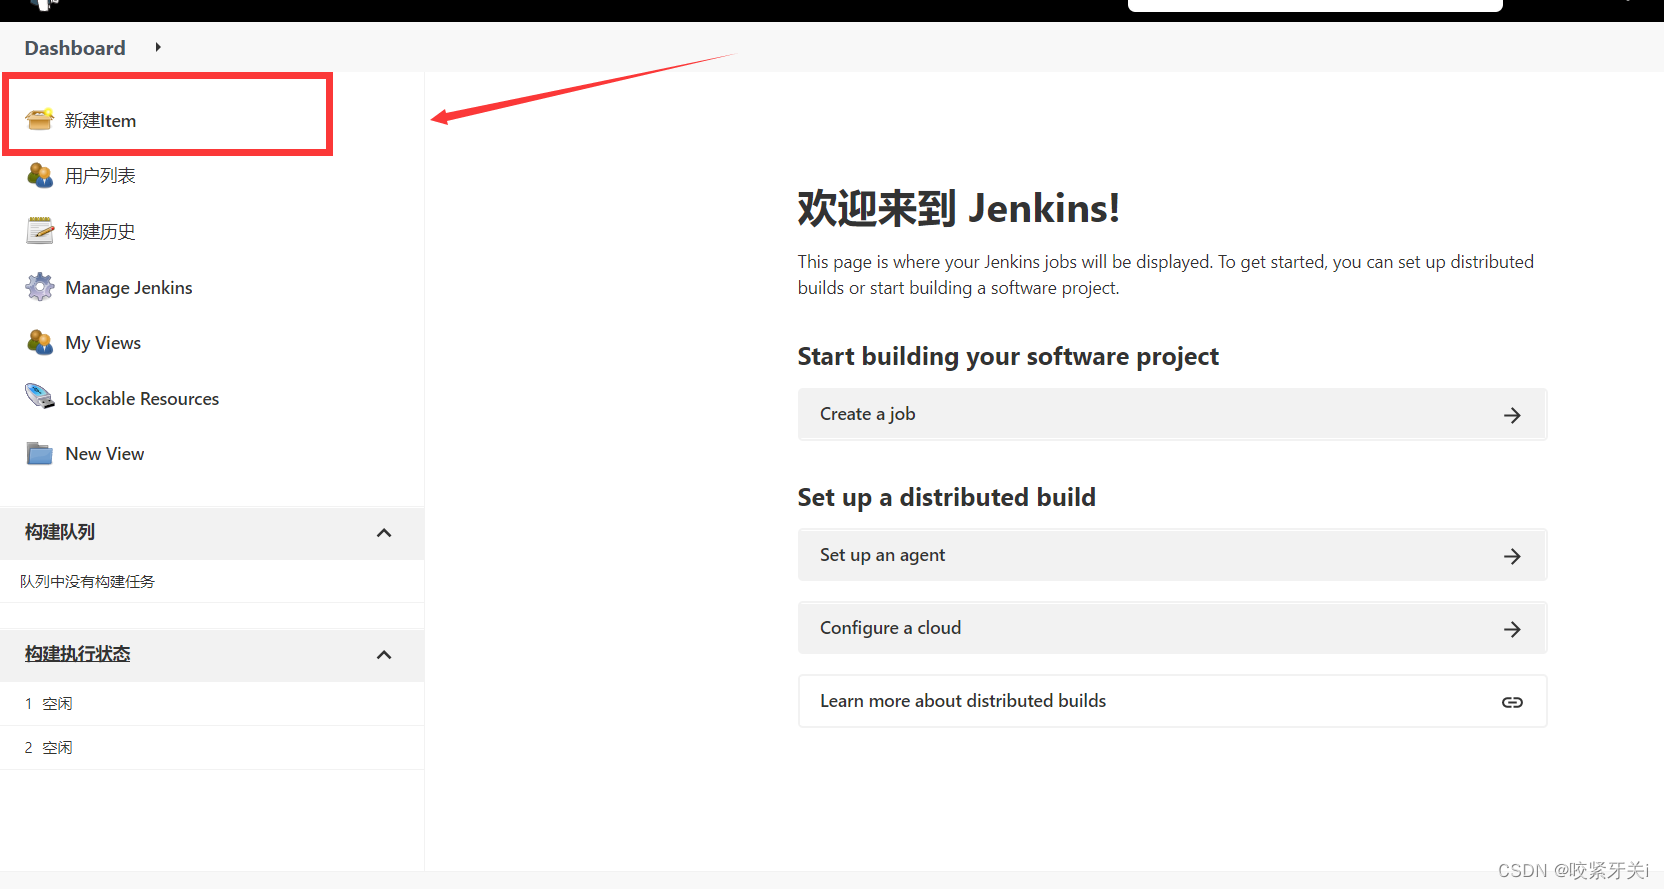
Task: Click the arrow icon on Set up an agent
Action: click(x=1512, y=556)
